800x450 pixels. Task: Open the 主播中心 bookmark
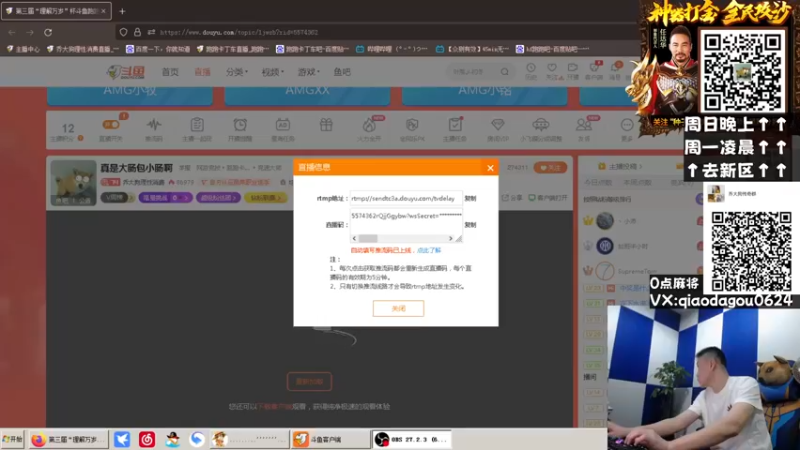click(23, 49)
